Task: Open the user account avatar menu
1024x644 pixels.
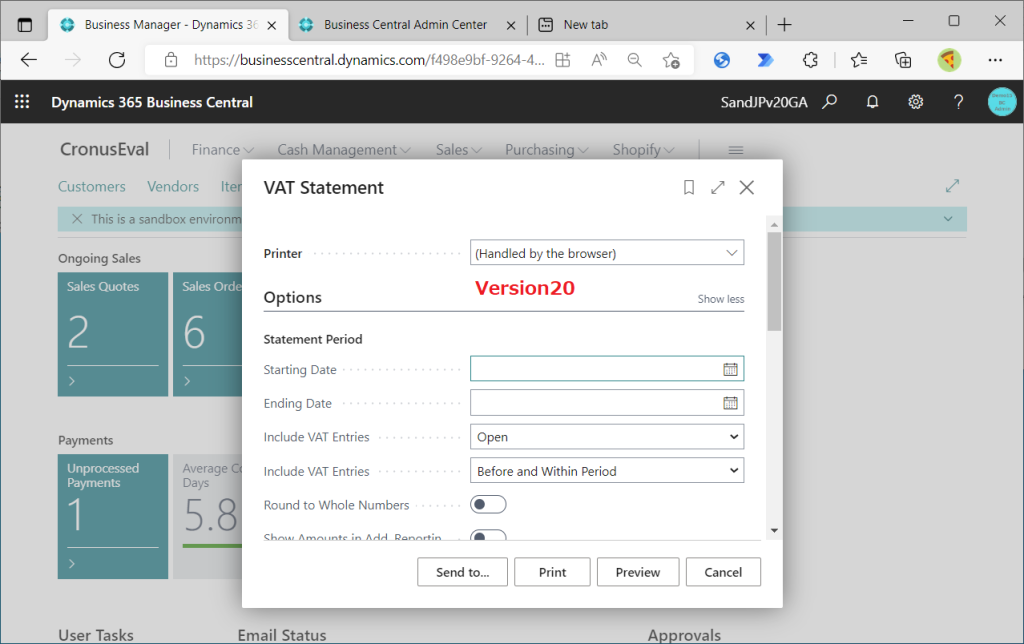Action: point(1002,102)
